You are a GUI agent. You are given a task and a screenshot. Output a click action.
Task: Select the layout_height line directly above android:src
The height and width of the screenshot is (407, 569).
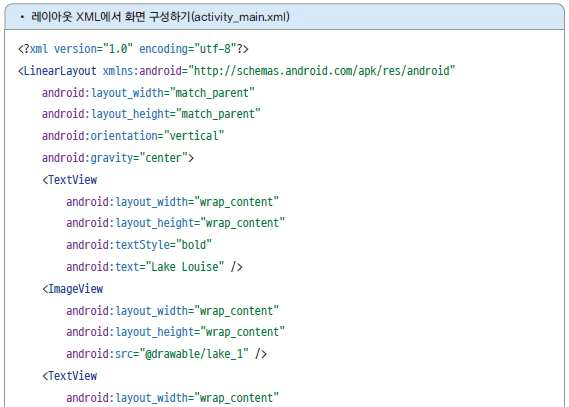(175, 332)
